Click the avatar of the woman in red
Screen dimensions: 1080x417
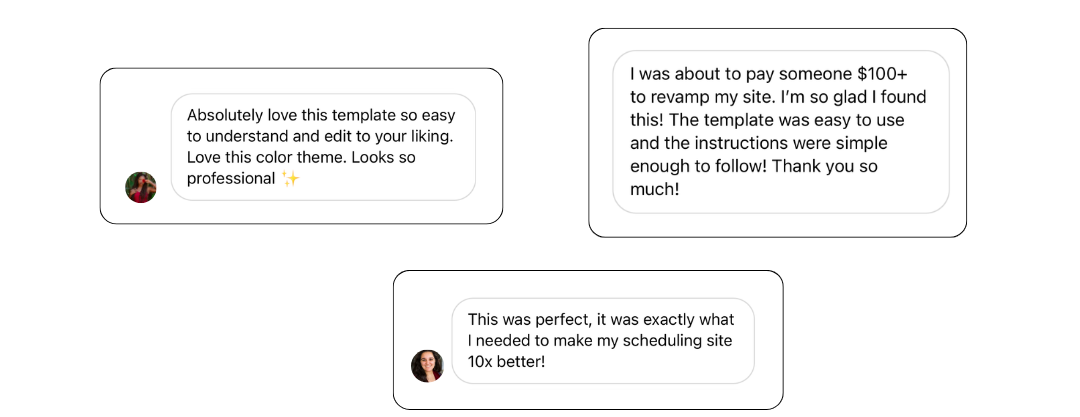[x=141, y=187]
